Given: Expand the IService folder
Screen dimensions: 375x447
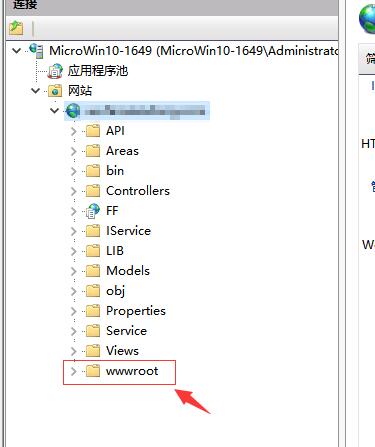Looking at the screenshot, I should pyautogui.click(x=74, y=231).
